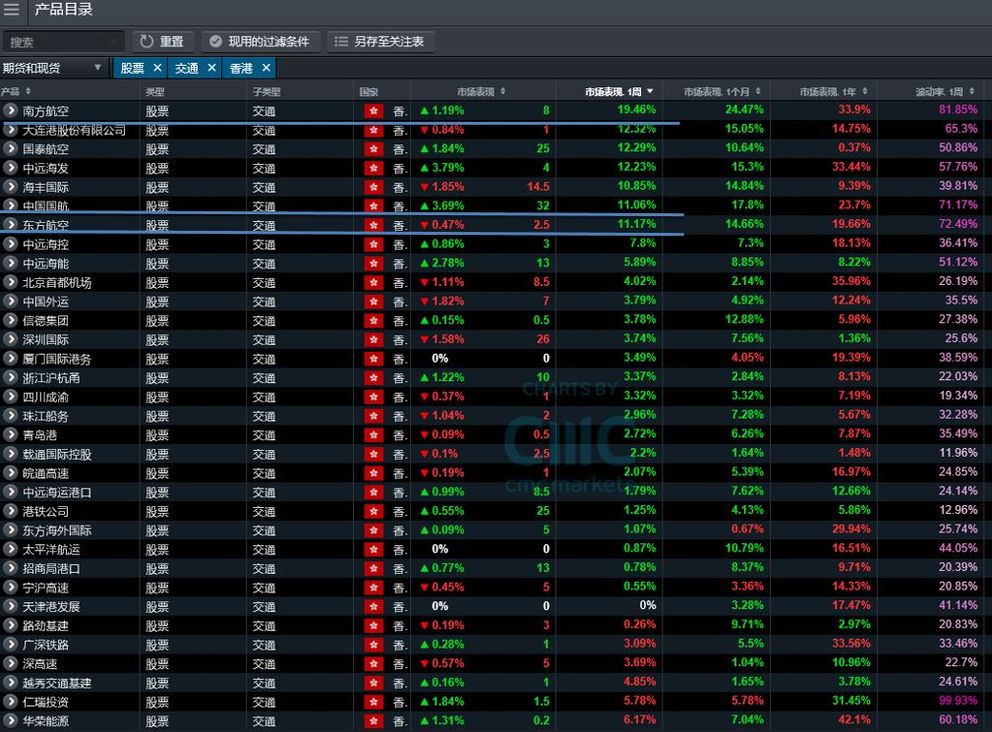Click the Hong Kong flag for 华荣能源
The image size is (992, 732).
373,721
